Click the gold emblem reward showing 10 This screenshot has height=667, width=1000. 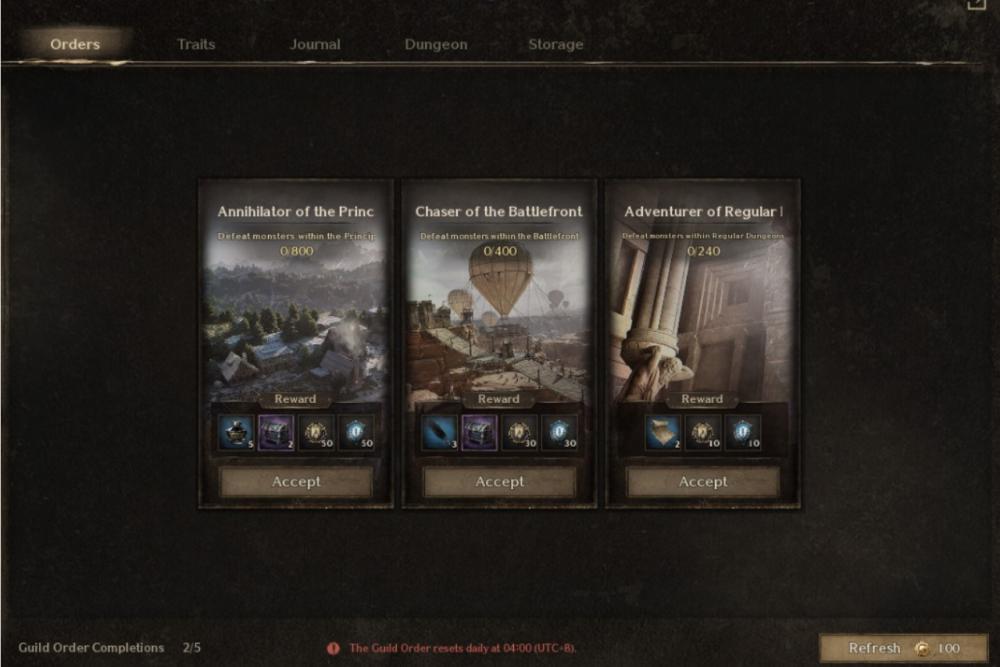point(703,433)
